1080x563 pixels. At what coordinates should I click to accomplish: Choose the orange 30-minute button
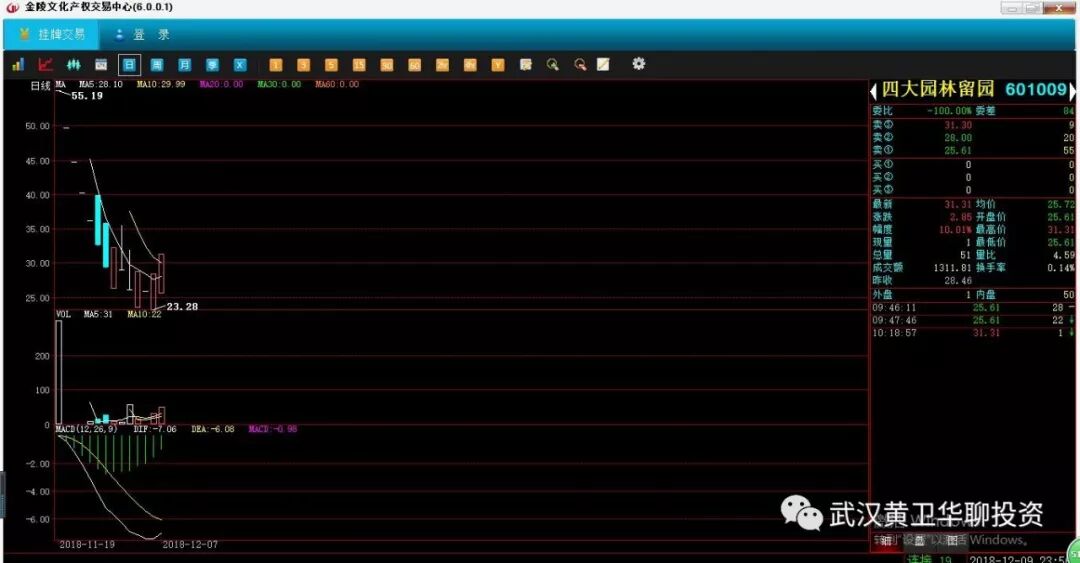coord(386,65)
